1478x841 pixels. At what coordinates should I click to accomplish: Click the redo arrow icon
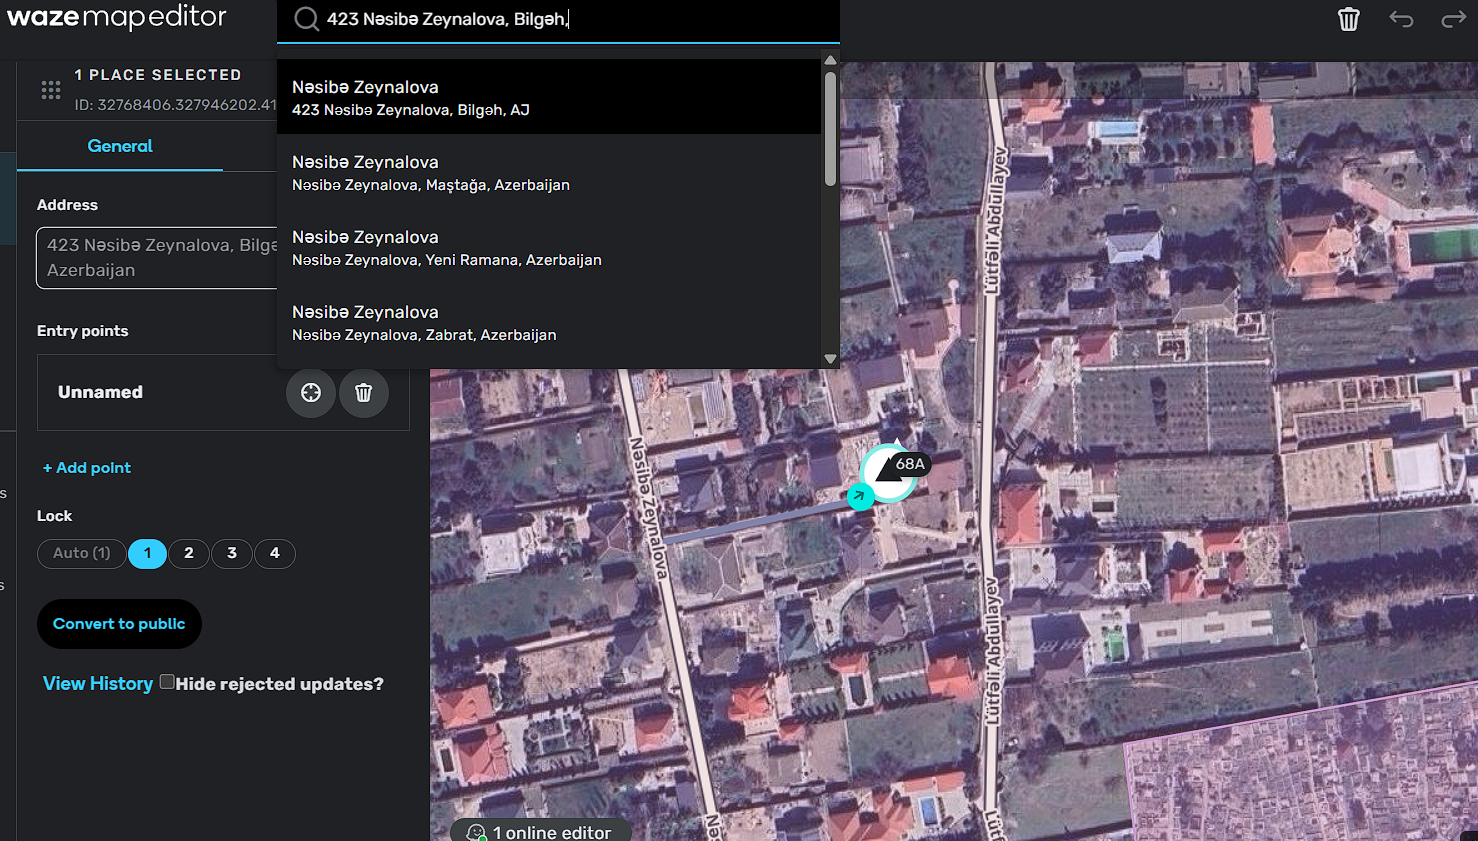point(1452,19)
